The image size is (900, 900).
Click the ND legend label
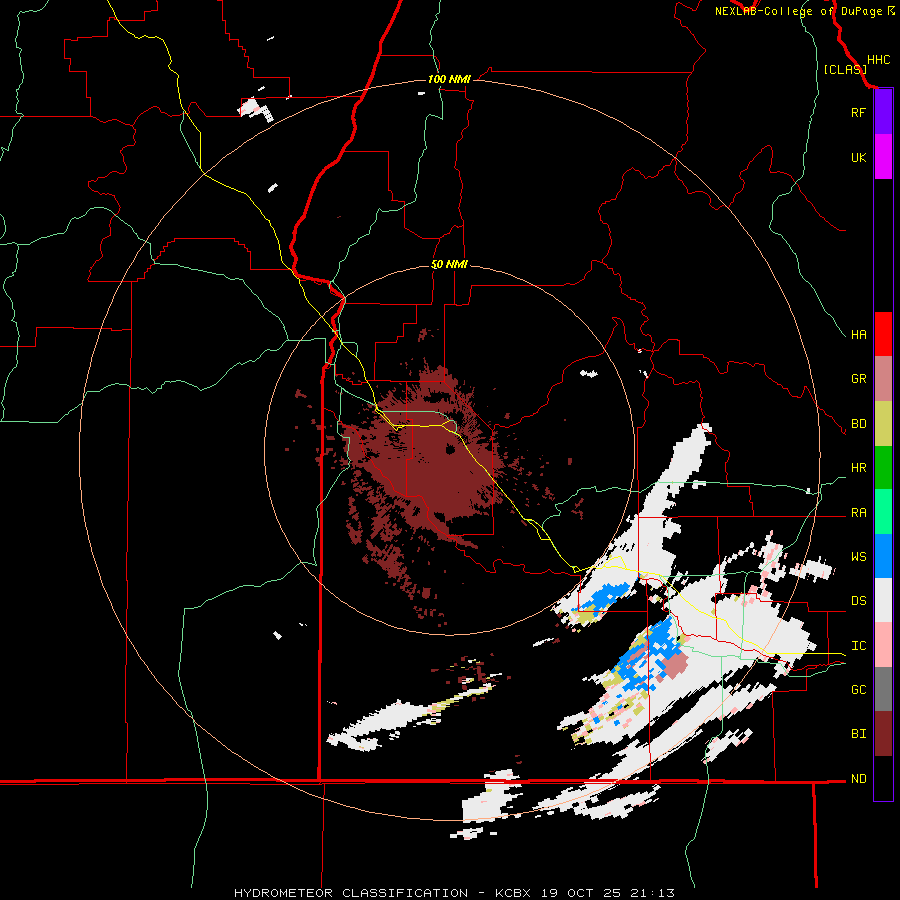(x=858, y=779)
